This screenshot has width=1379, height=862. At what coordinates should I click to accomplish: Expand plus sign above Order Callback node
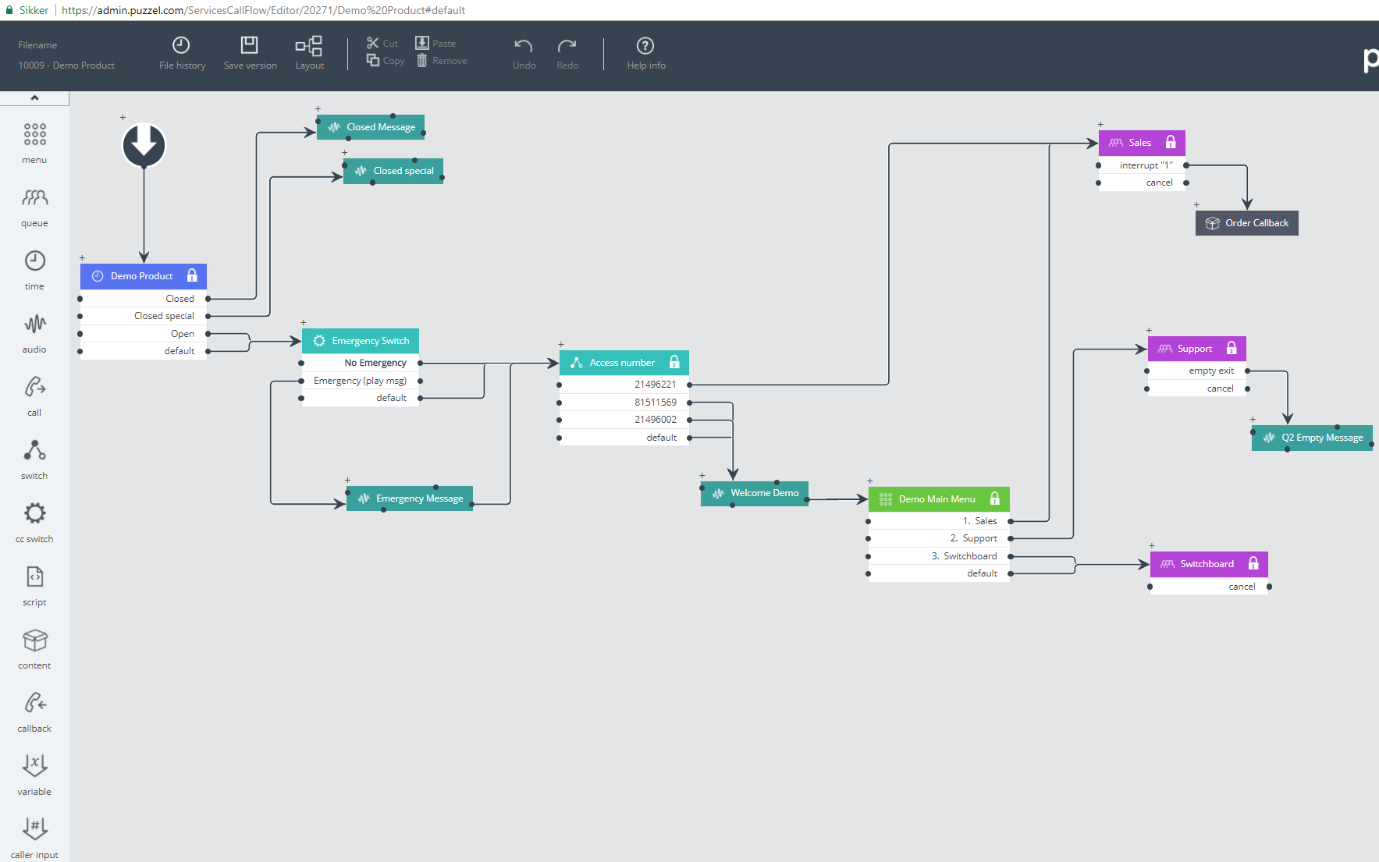1197,205
